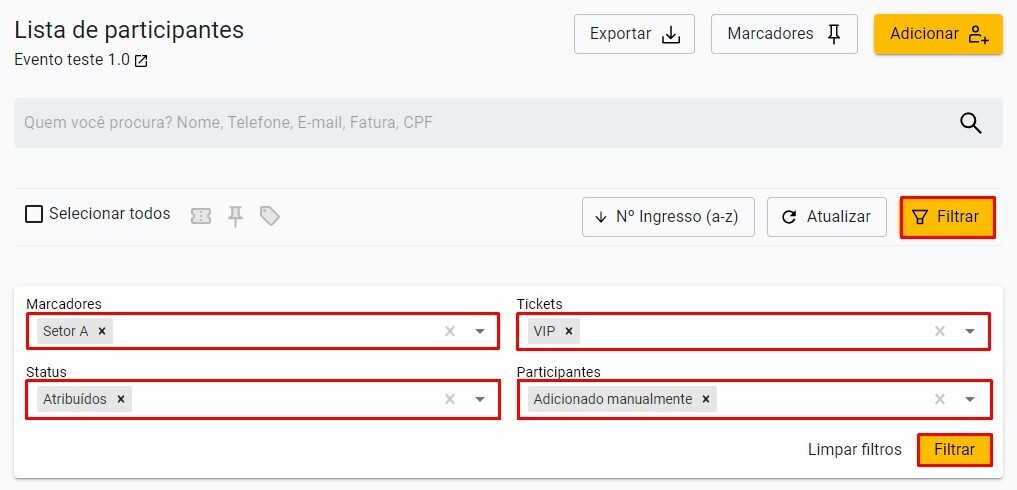The height and width of the screenshot is (490, 1017).
Task: Click the Exportar button
Action: 634,34
